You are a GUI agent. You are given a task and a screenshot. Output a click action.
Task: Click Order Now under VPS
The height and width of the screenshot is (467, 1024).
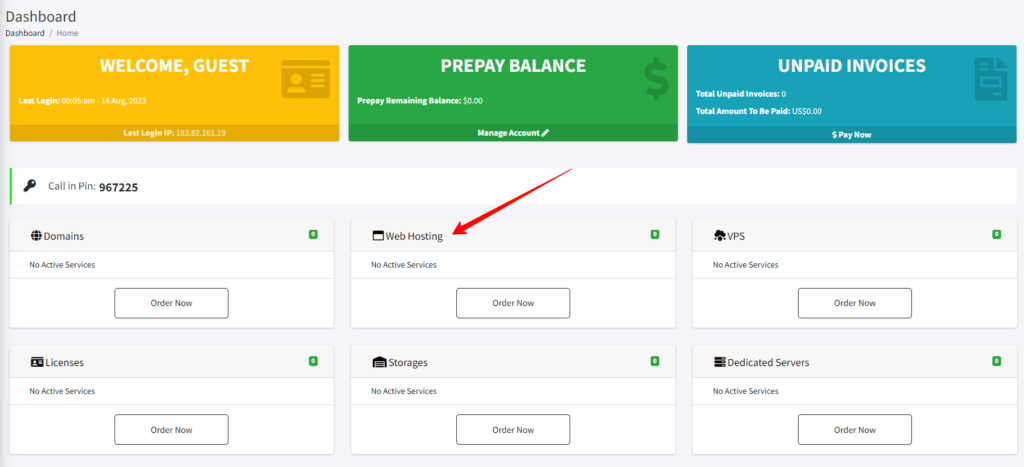point(854,303)
